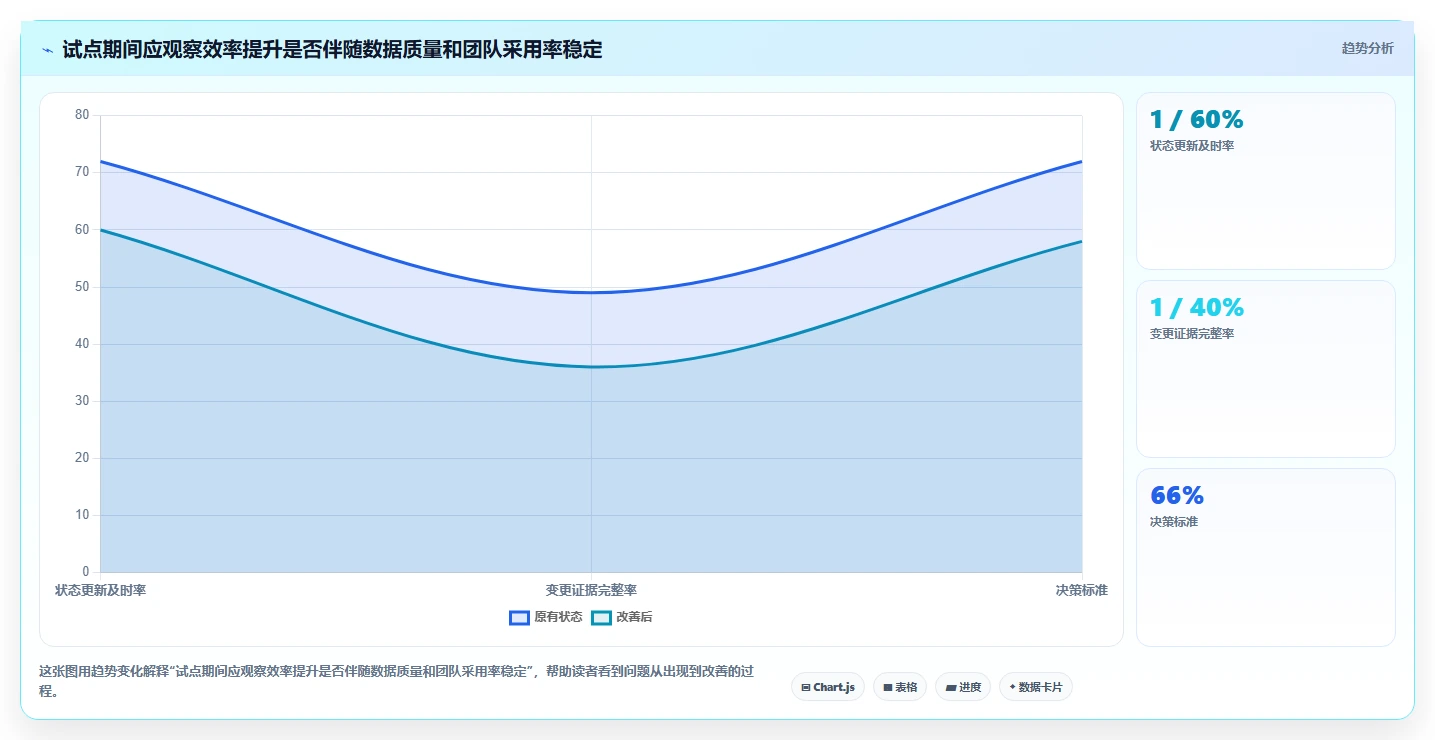The image size is (1435, 740).
Task: Click the icon inside the 表格 chip
Action: pos(887,688)
